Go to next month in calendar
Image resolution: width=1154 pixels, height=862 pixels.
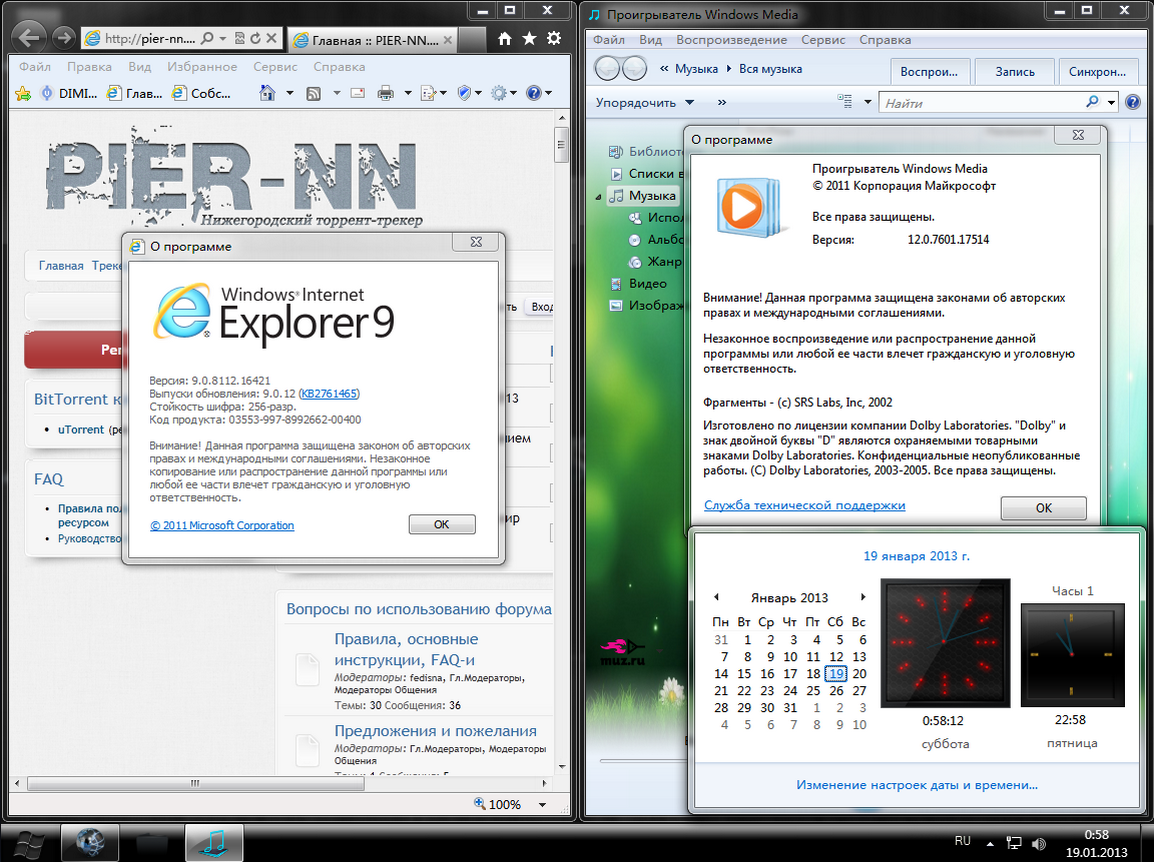863,597
